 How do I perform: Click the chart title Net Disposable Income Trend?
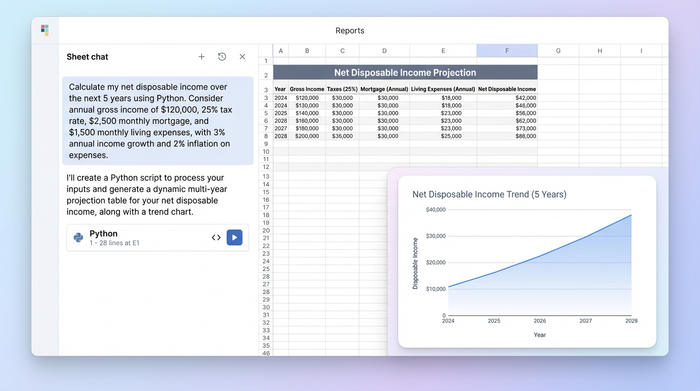489,194
